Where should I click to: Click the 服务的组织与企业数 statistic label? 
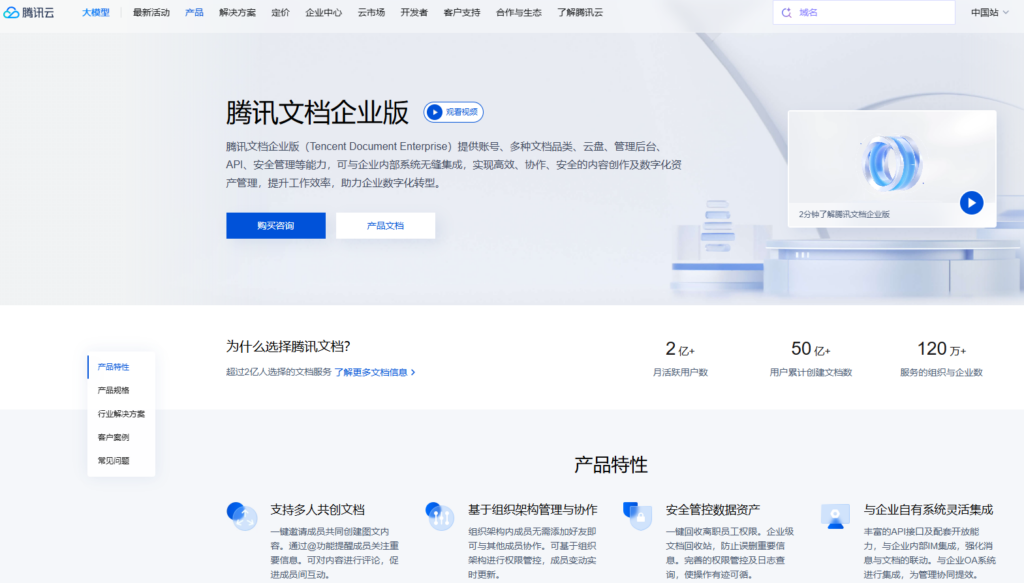pos(941,373)
